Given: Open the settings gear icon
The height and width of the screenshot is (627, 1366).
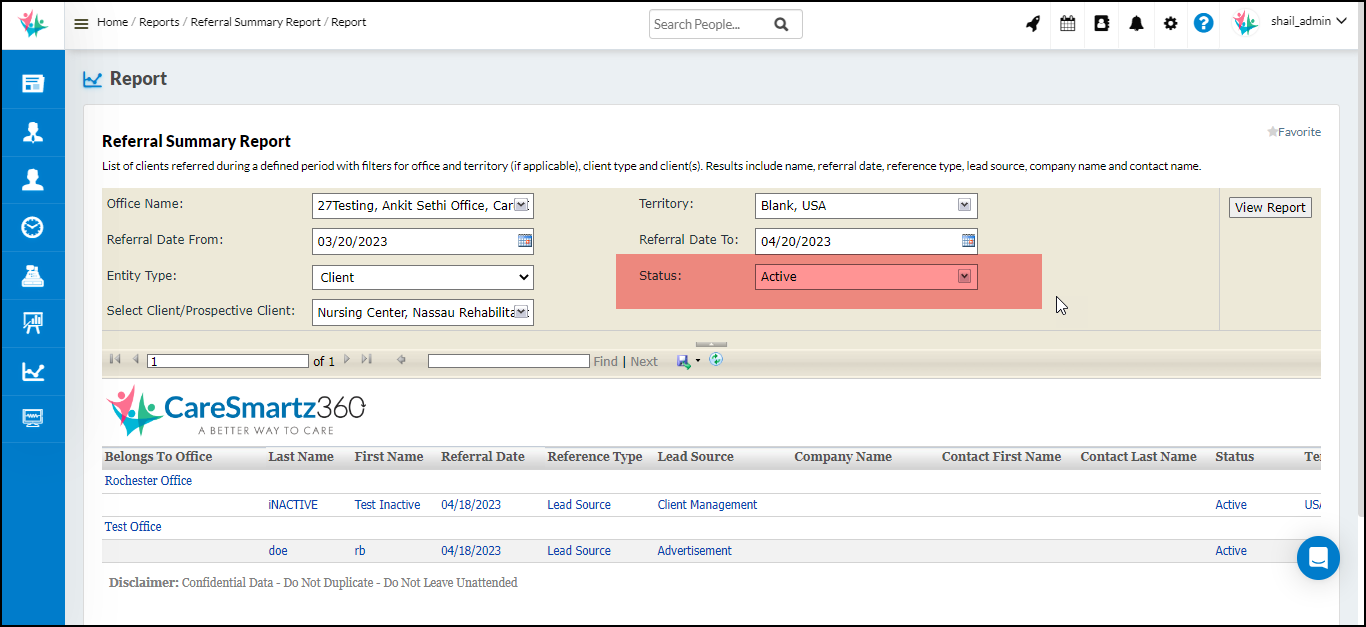Looking at the screenshot, I should click(1170, 24).
